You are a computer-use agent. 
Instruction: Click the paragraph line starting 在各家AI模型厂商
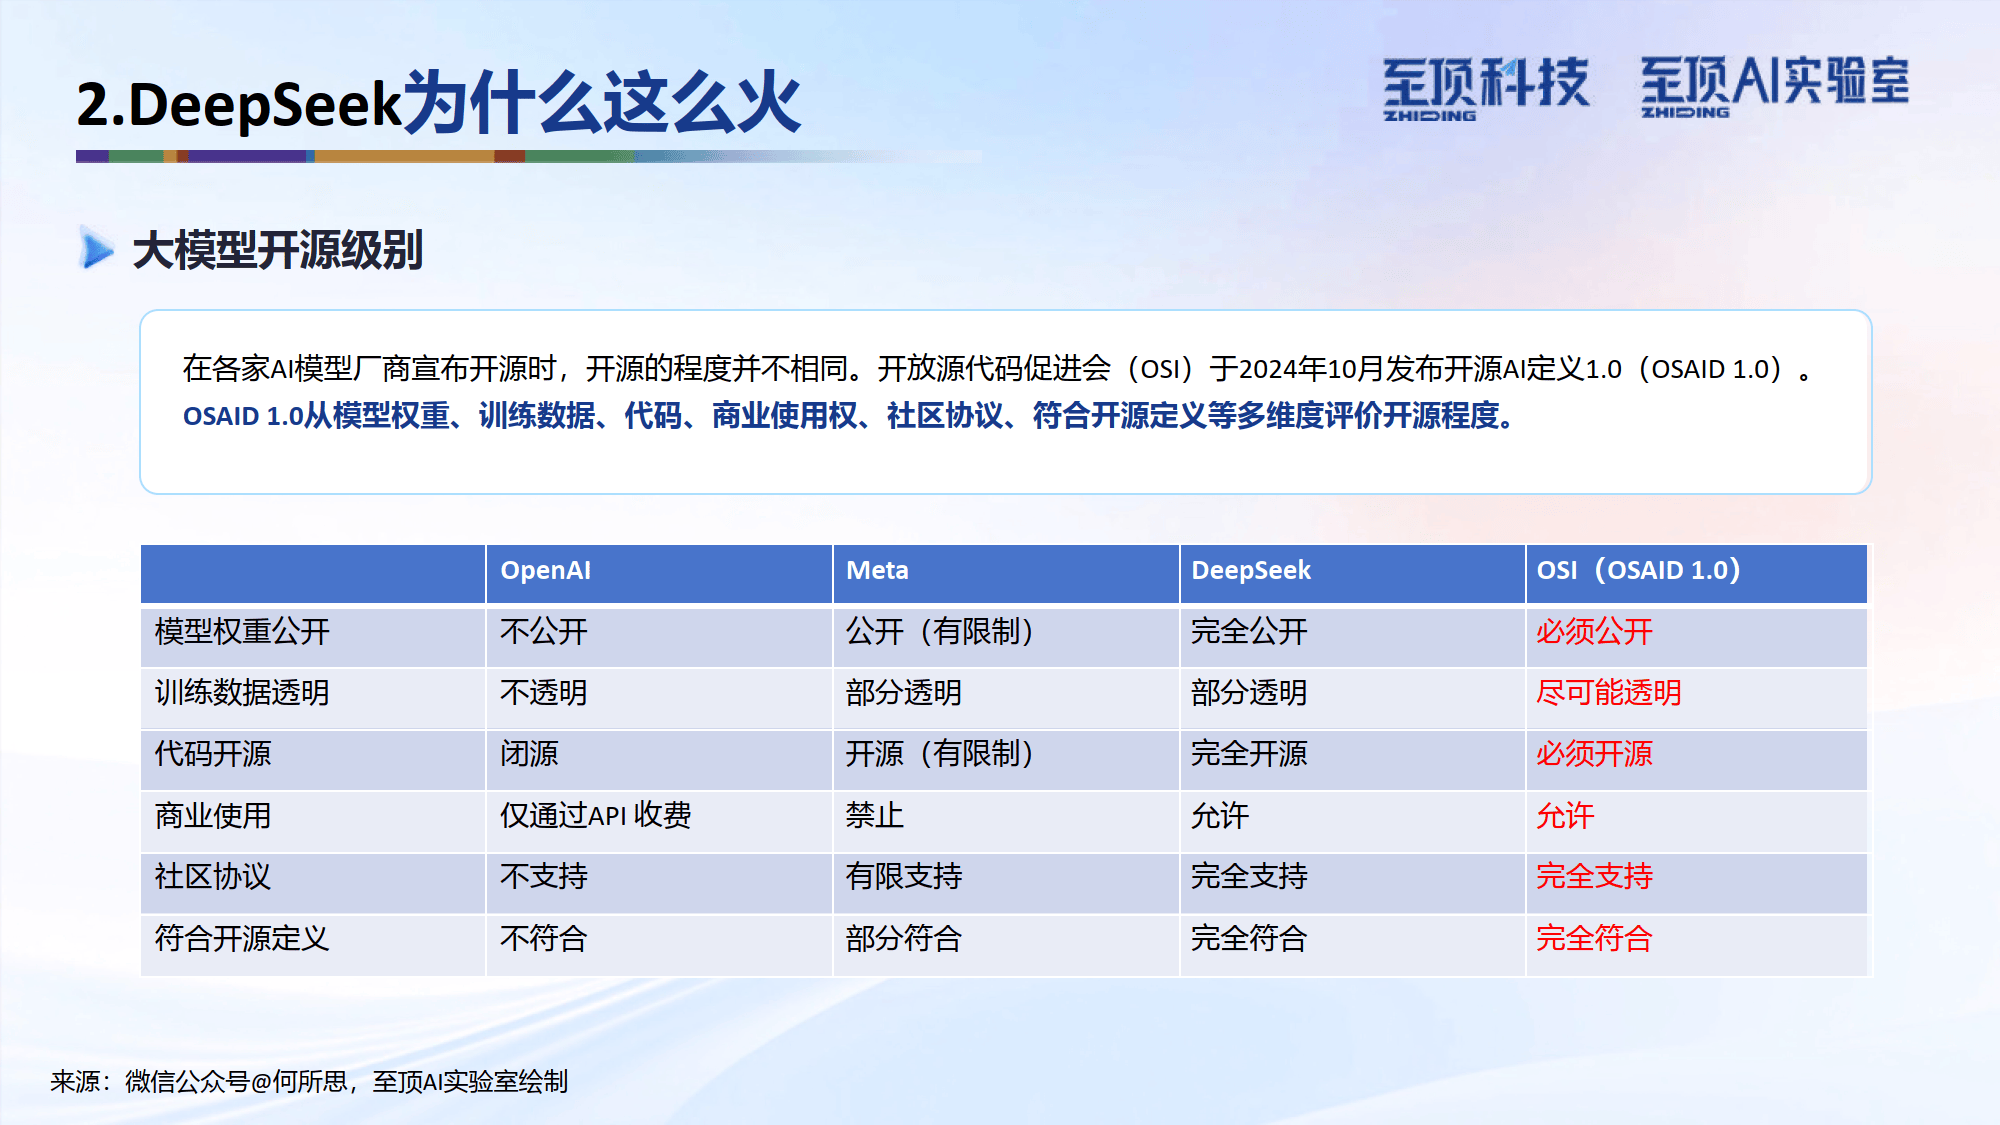[x=997, y=369]
